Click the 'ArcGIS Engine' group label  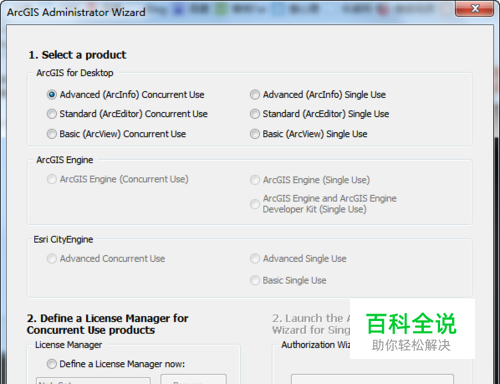(x=65, y=160)
